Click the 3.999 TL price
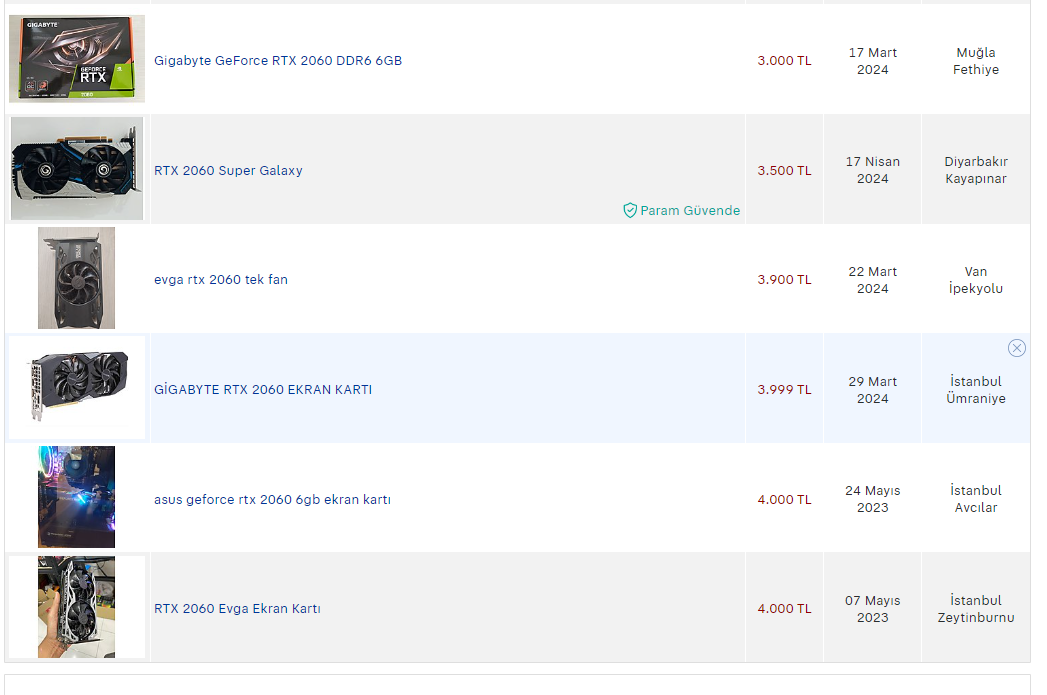 (x=784, y=390)
